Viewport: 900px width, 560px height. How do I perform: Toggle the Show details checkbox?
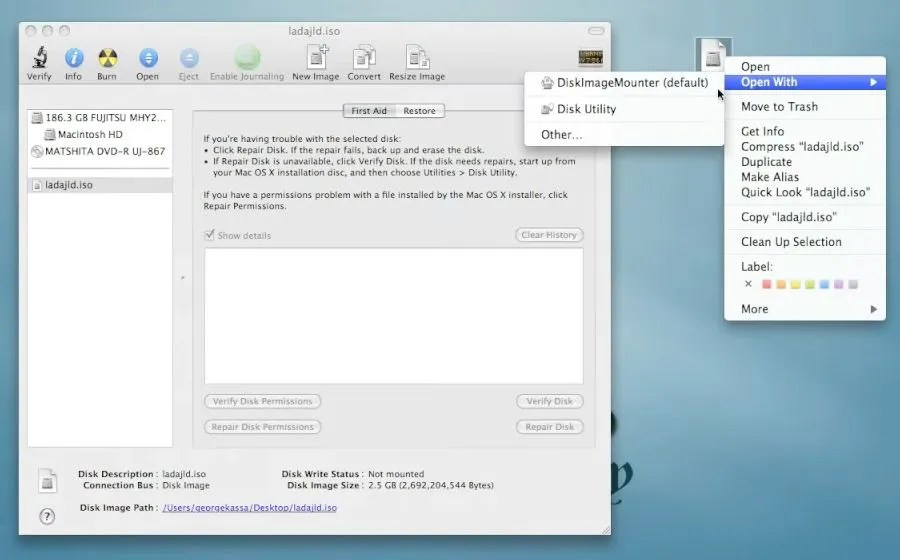pos(210,235)
